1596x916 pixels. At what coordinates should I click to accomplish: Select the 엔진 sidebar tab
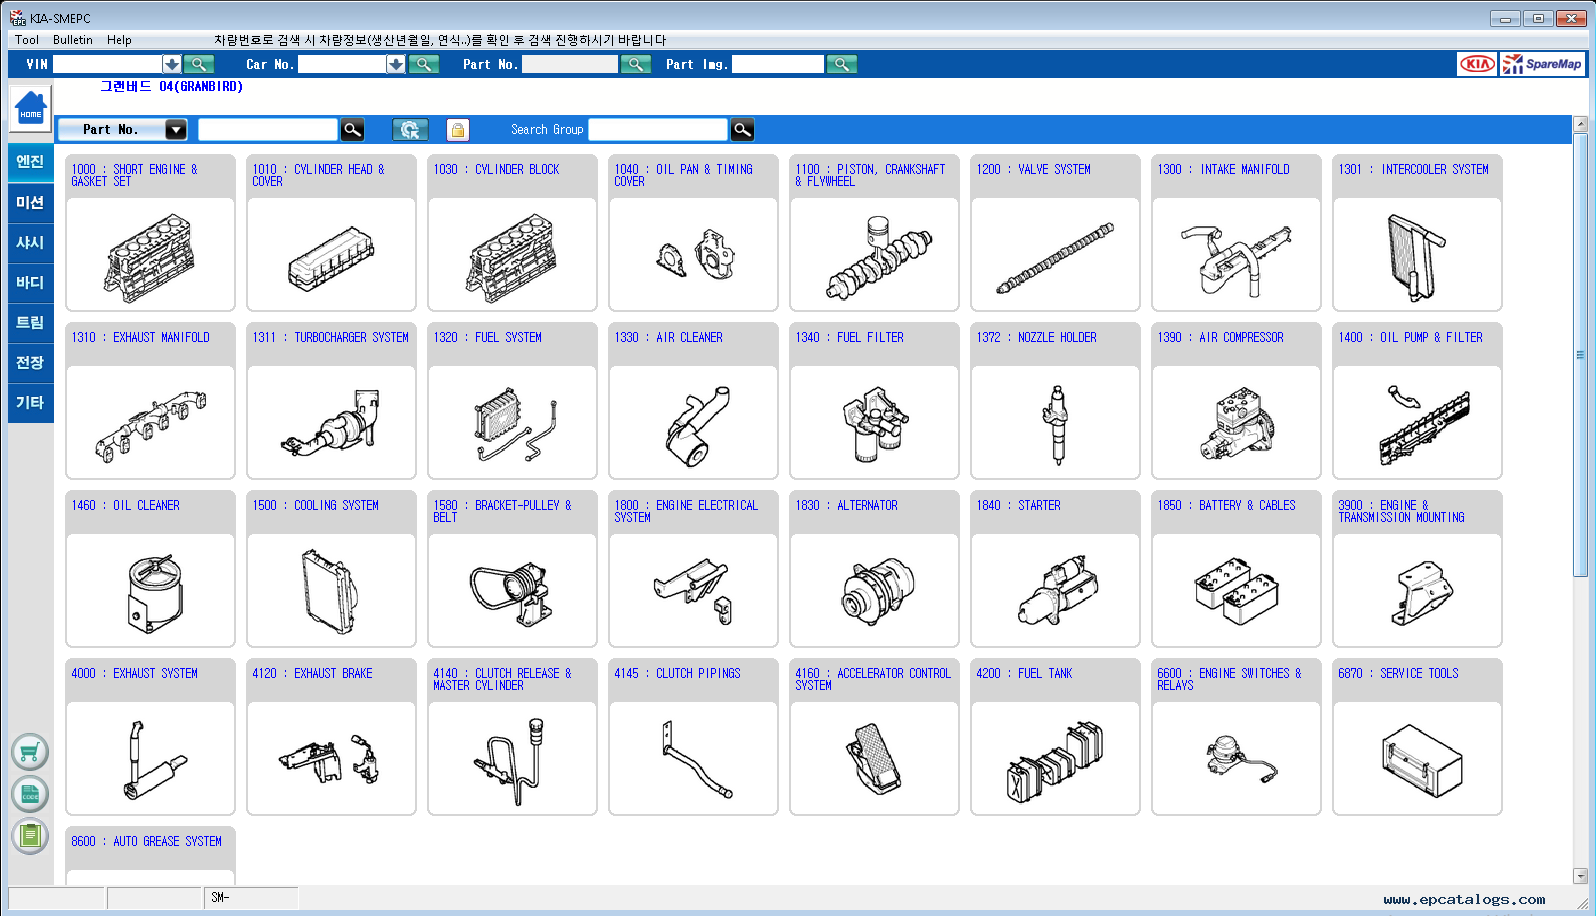(x=30, y=162)
